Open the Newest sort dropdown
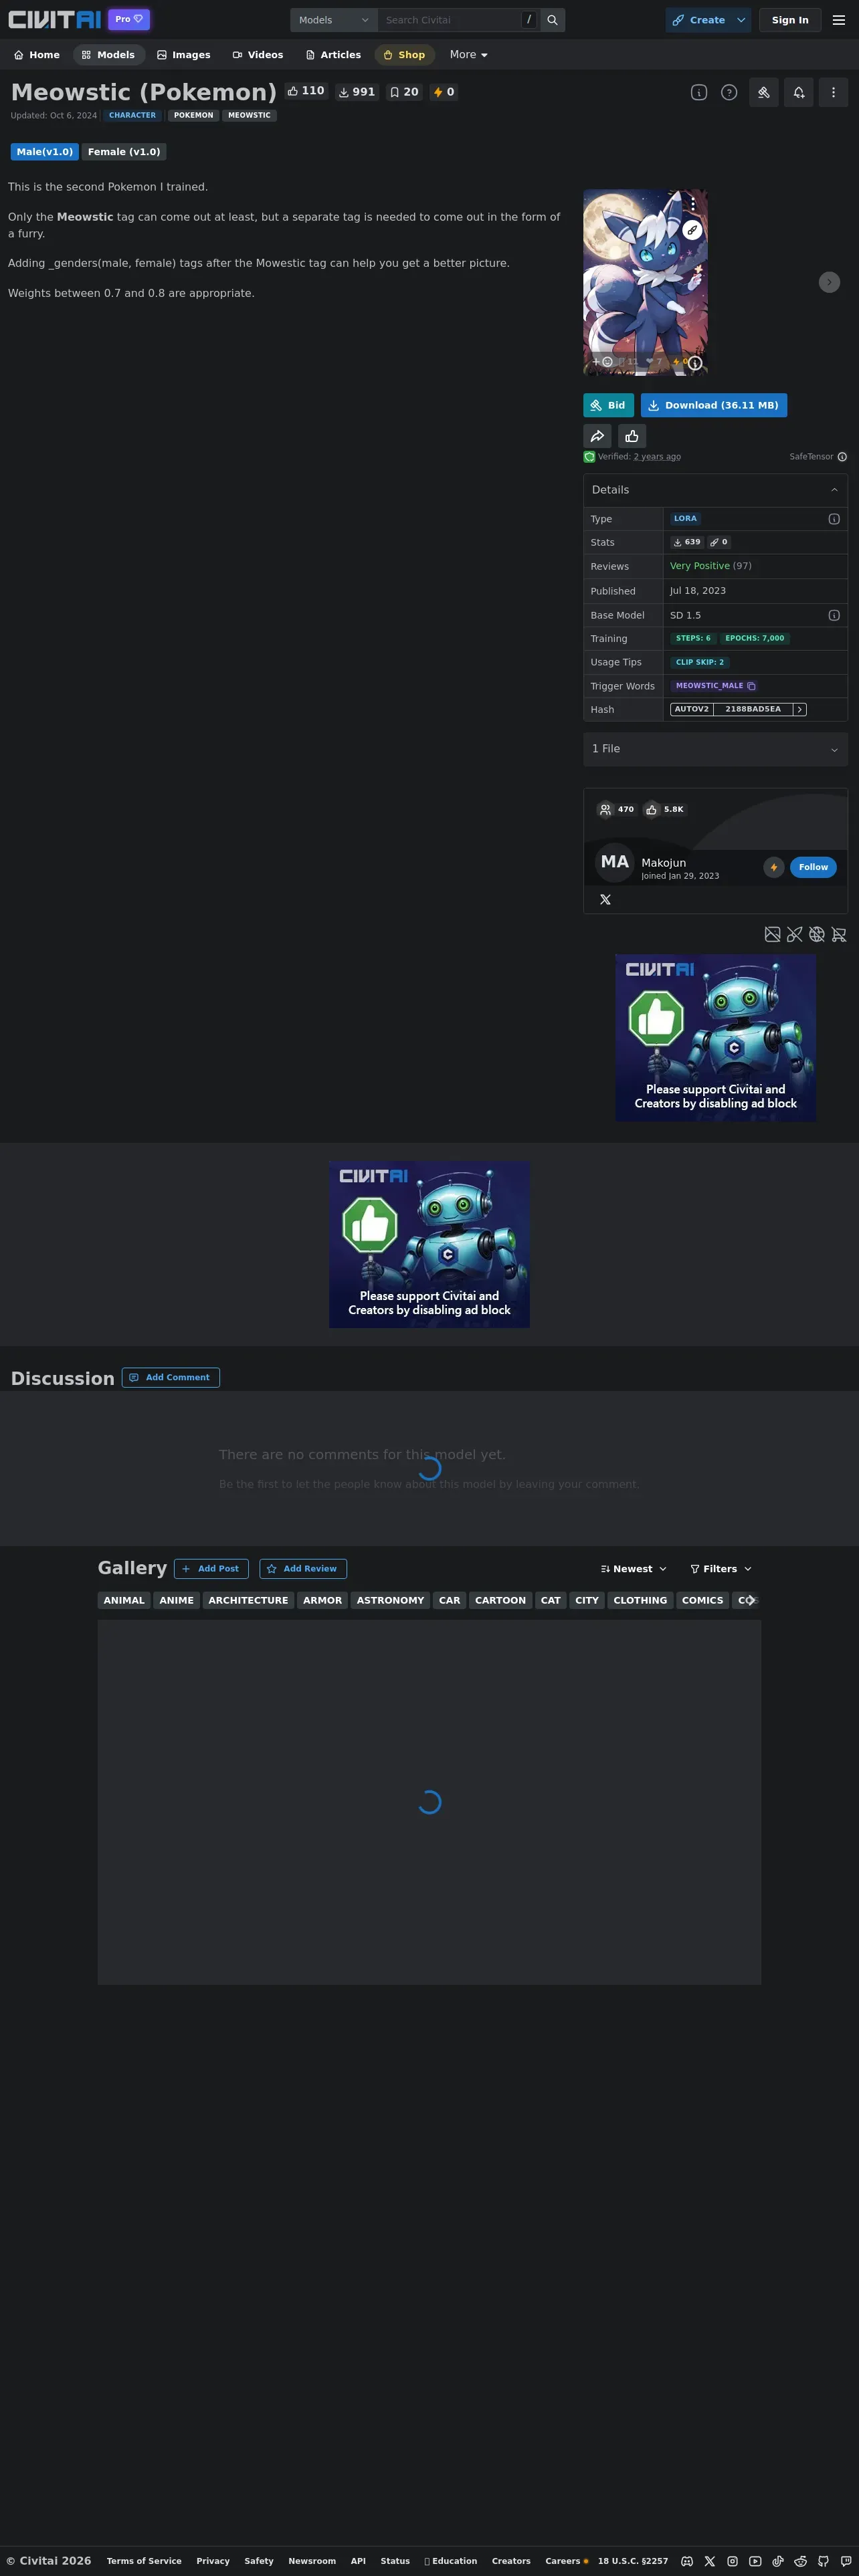859x2576 pixels. coord(634,1569)
